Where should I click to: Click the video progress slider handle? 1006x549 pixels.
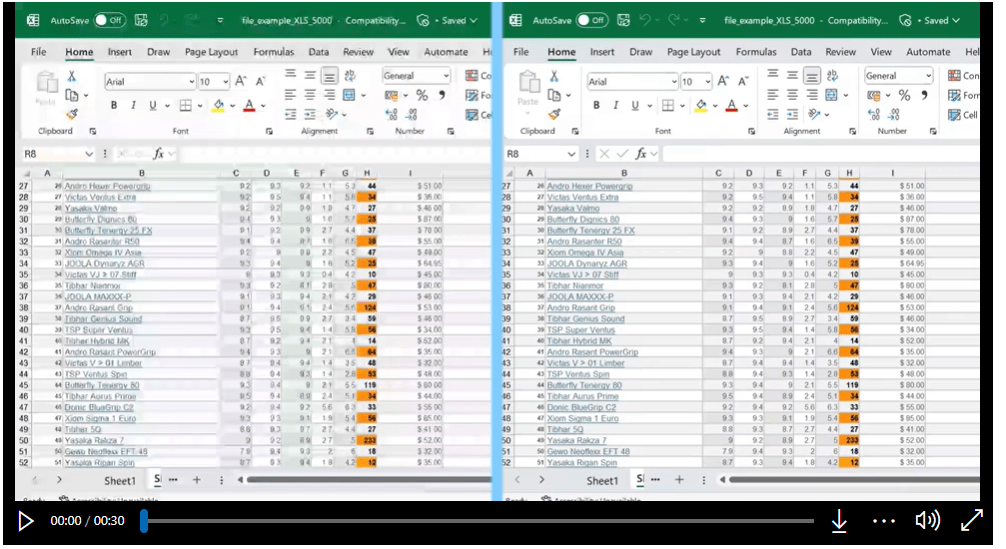point(144,520)
